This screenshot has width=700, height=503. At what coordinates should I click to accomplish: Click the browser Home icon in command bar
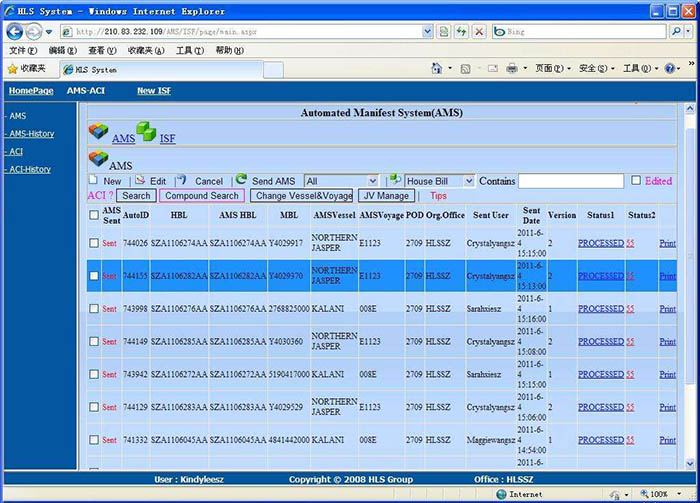[x=436, y=69]
